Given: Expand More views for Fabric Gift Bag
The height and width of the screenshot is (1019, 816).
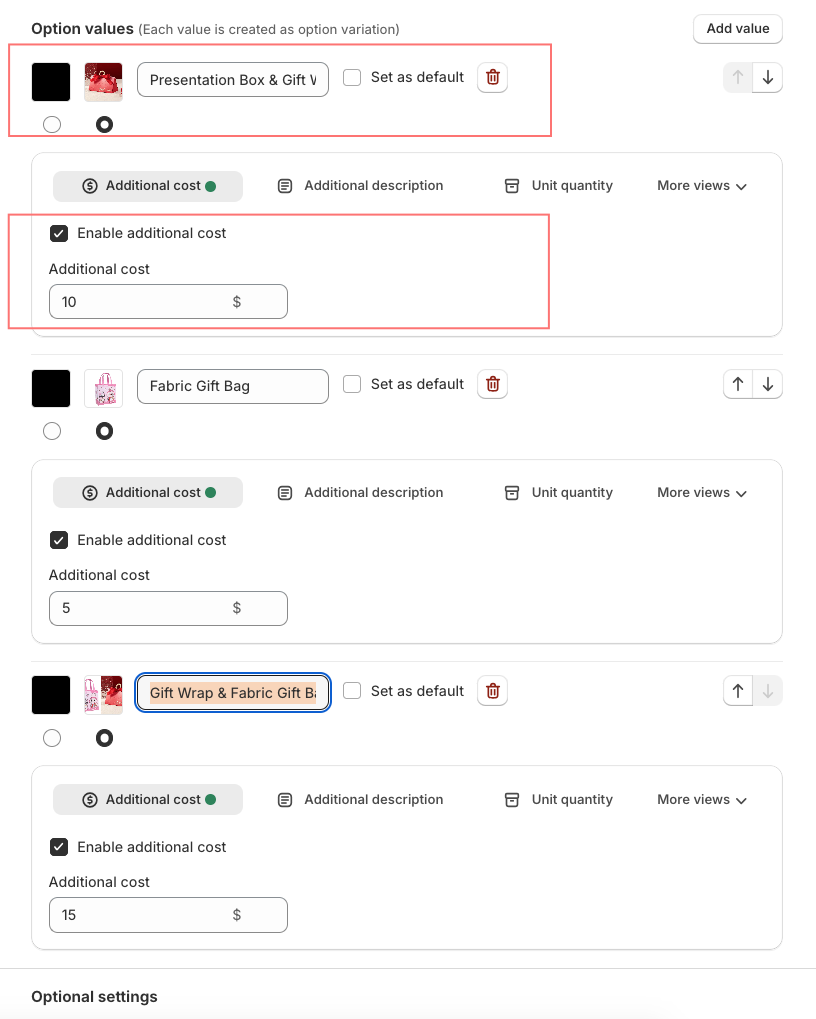Looking at the screenshot, I should (x=702, y=493).
